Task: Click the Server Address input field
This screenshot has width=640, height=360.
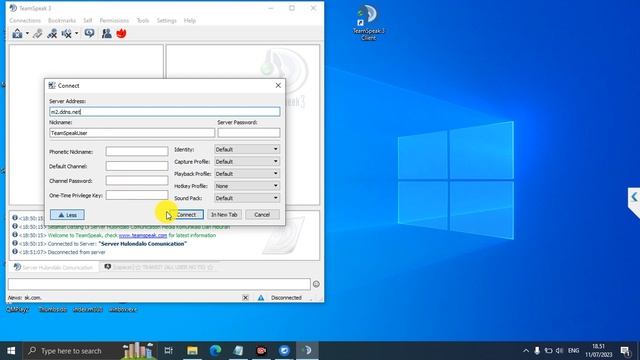Action: (164, 111)
